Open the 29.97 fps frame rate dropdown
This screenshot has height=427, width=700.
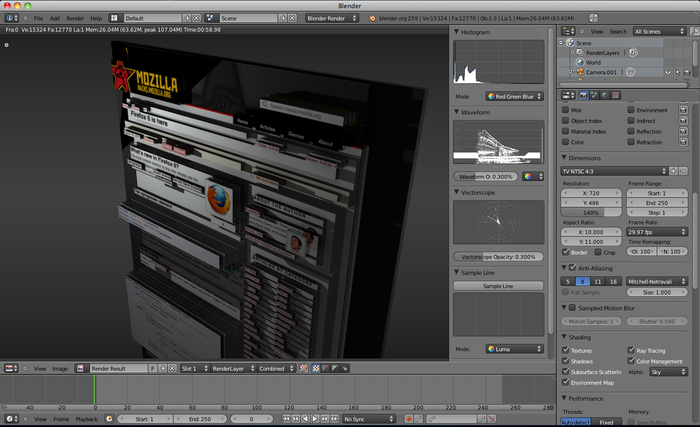(x=657, y=232)
